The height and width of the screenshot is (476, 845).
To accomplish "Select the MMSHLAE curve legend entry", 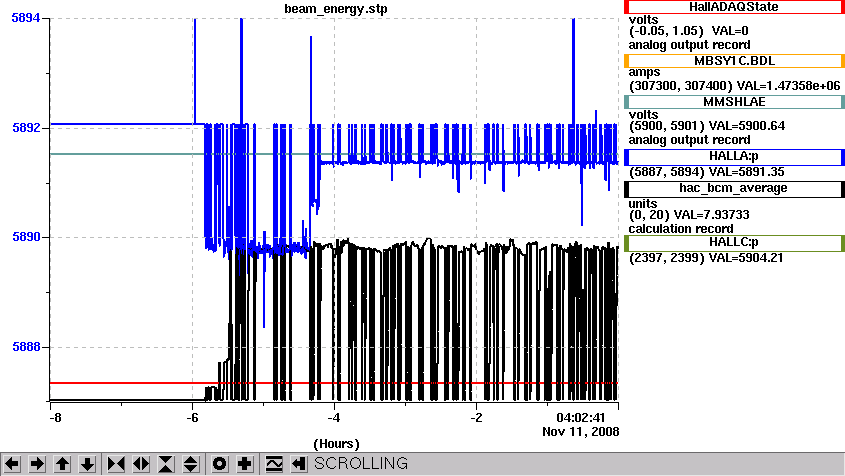I will [x=734, y=102].
